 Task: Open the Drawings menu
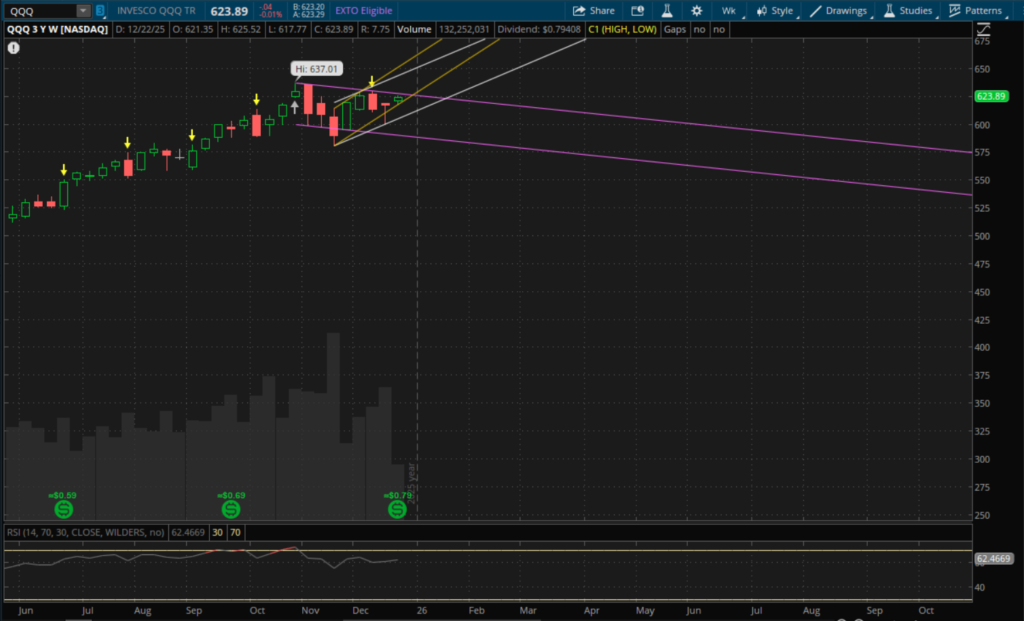pos(838,11)
